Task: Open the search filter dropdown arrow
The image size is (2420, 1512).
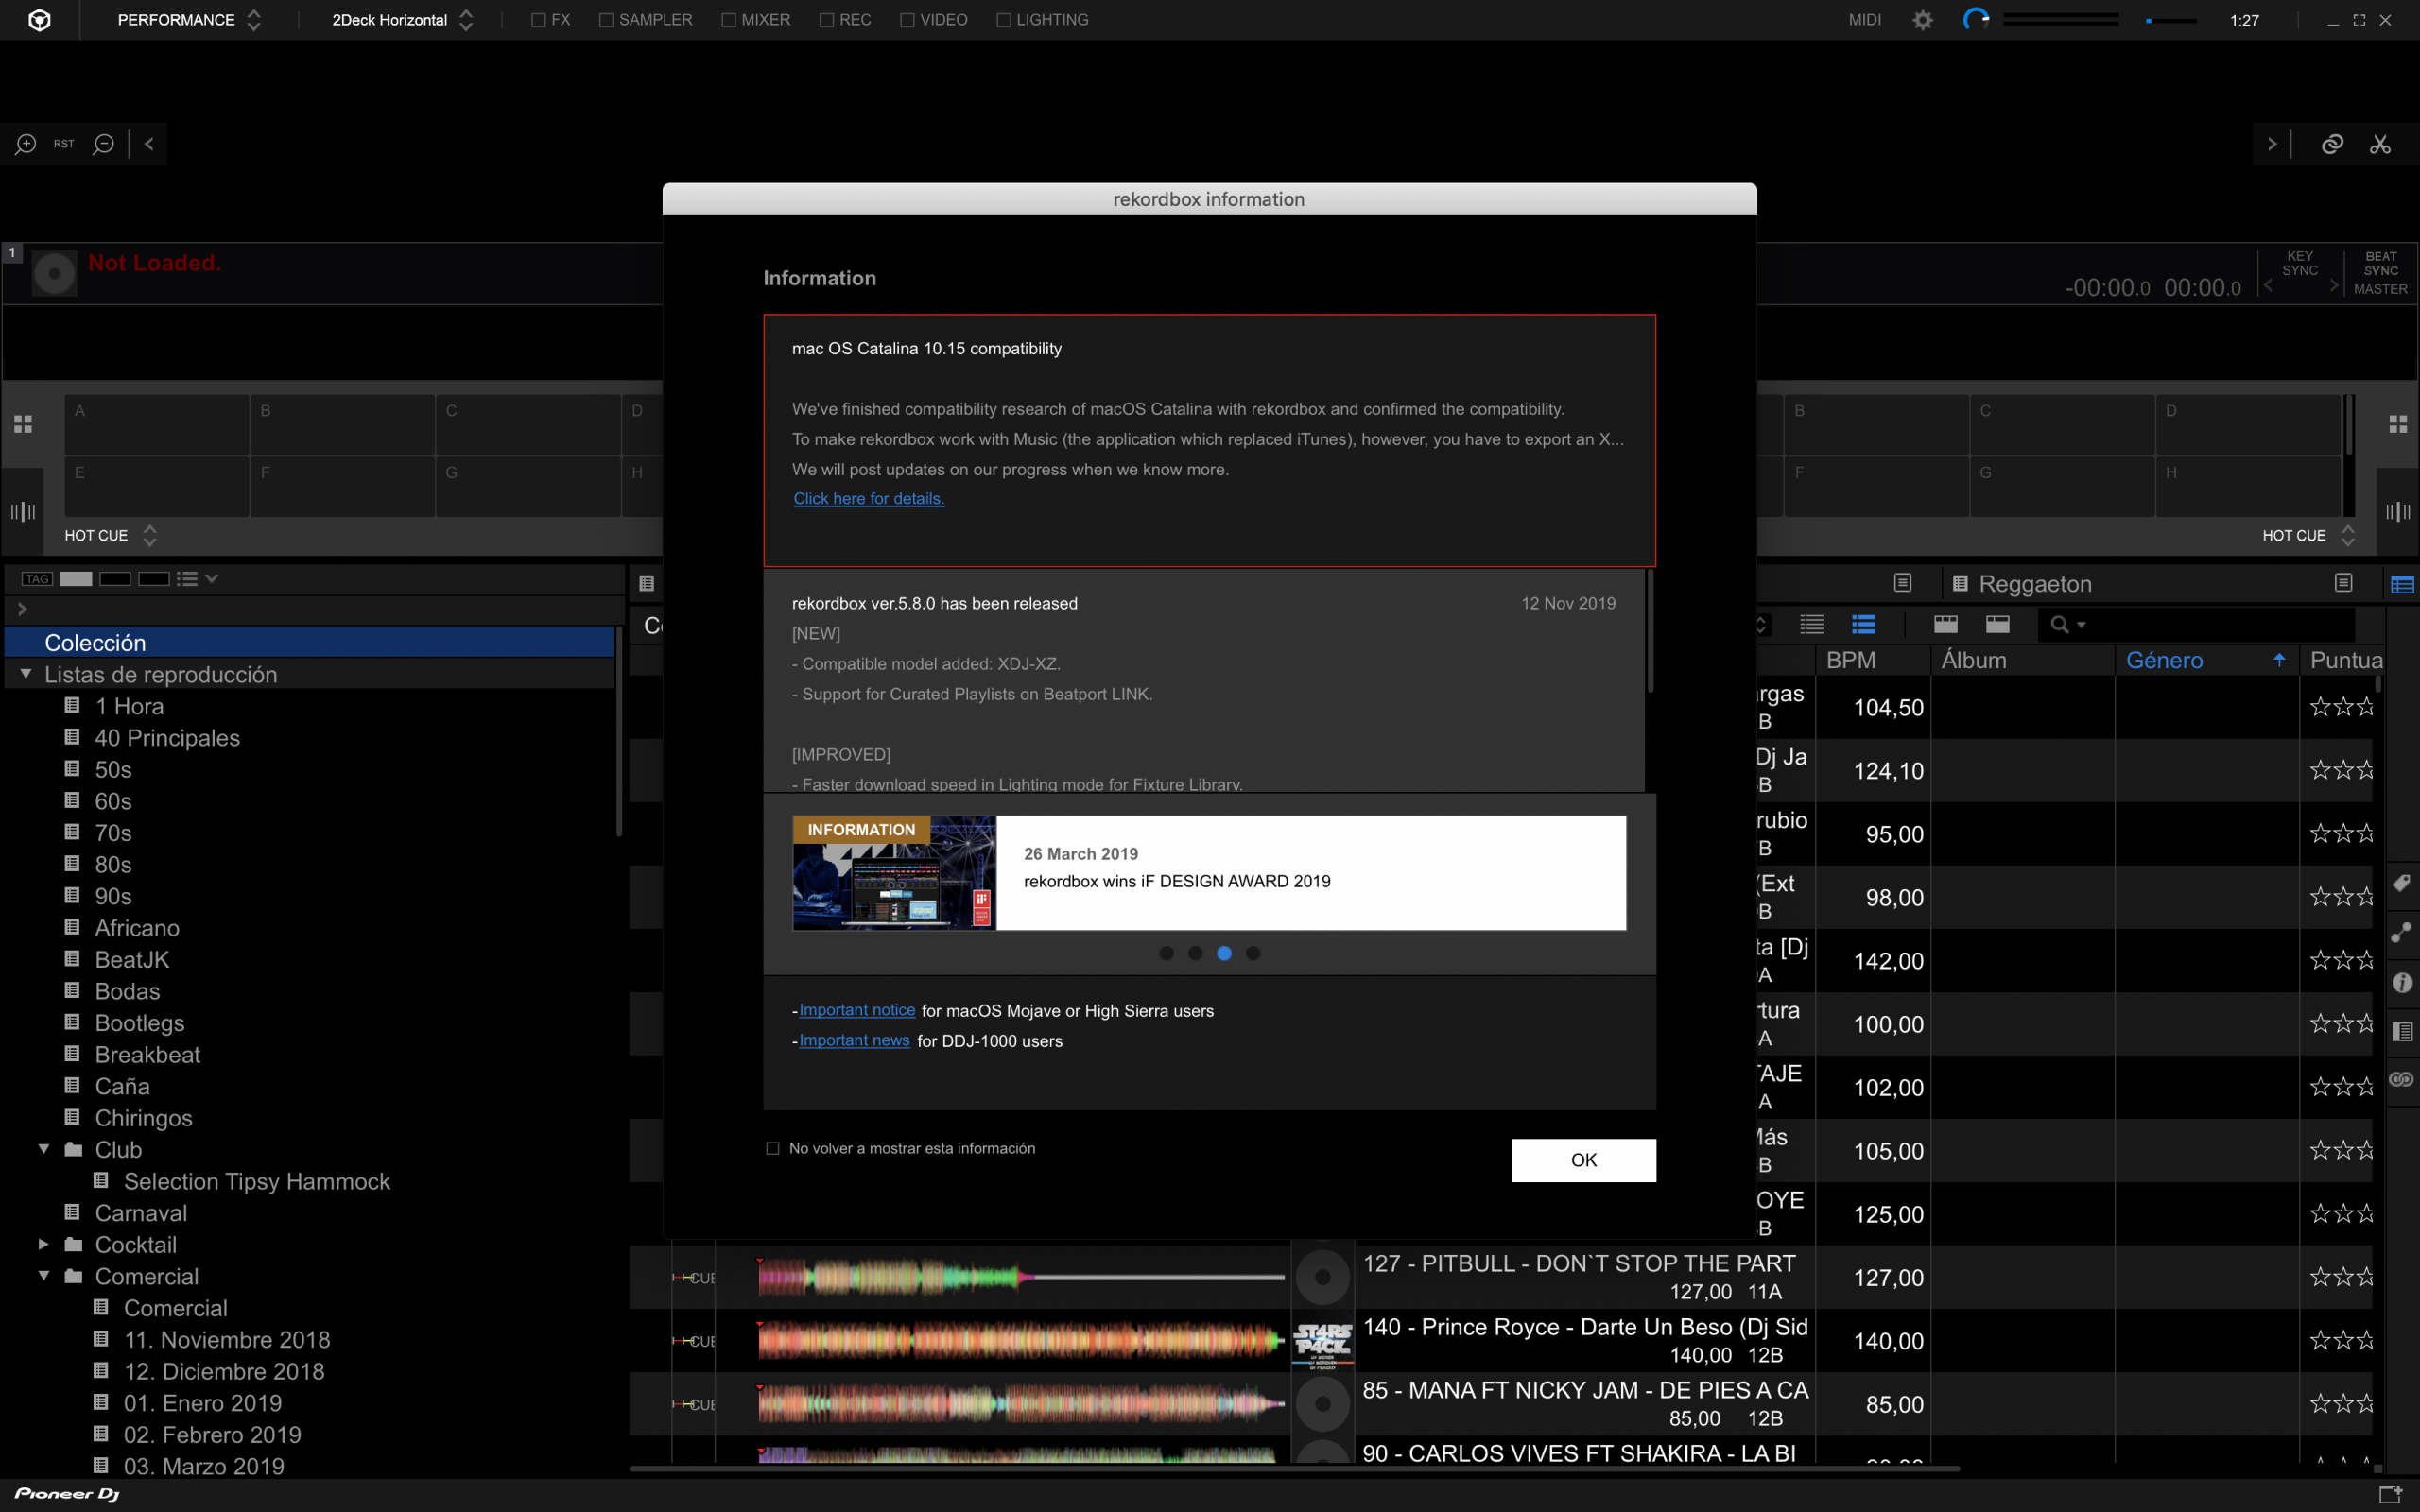Action: (x=2081, y=625)
